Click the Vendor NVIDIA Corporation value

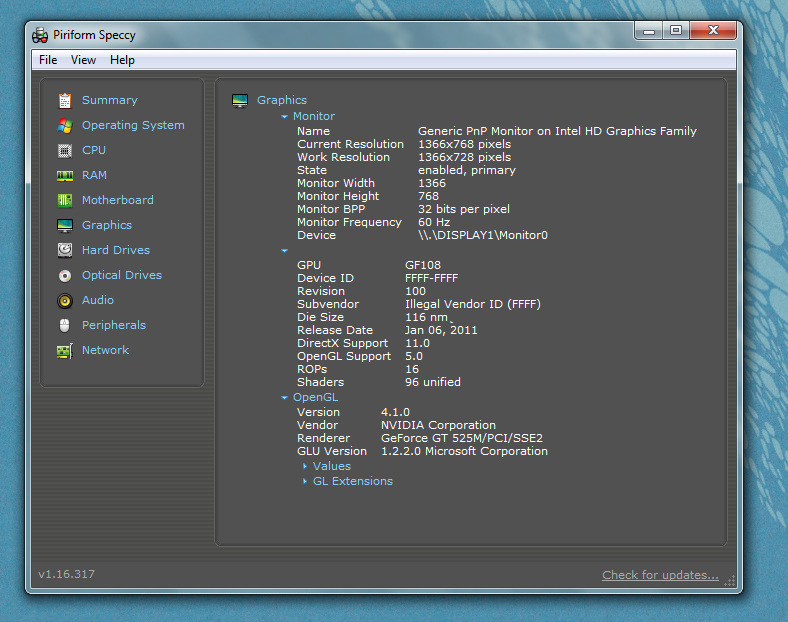click(x=438, y=426)
